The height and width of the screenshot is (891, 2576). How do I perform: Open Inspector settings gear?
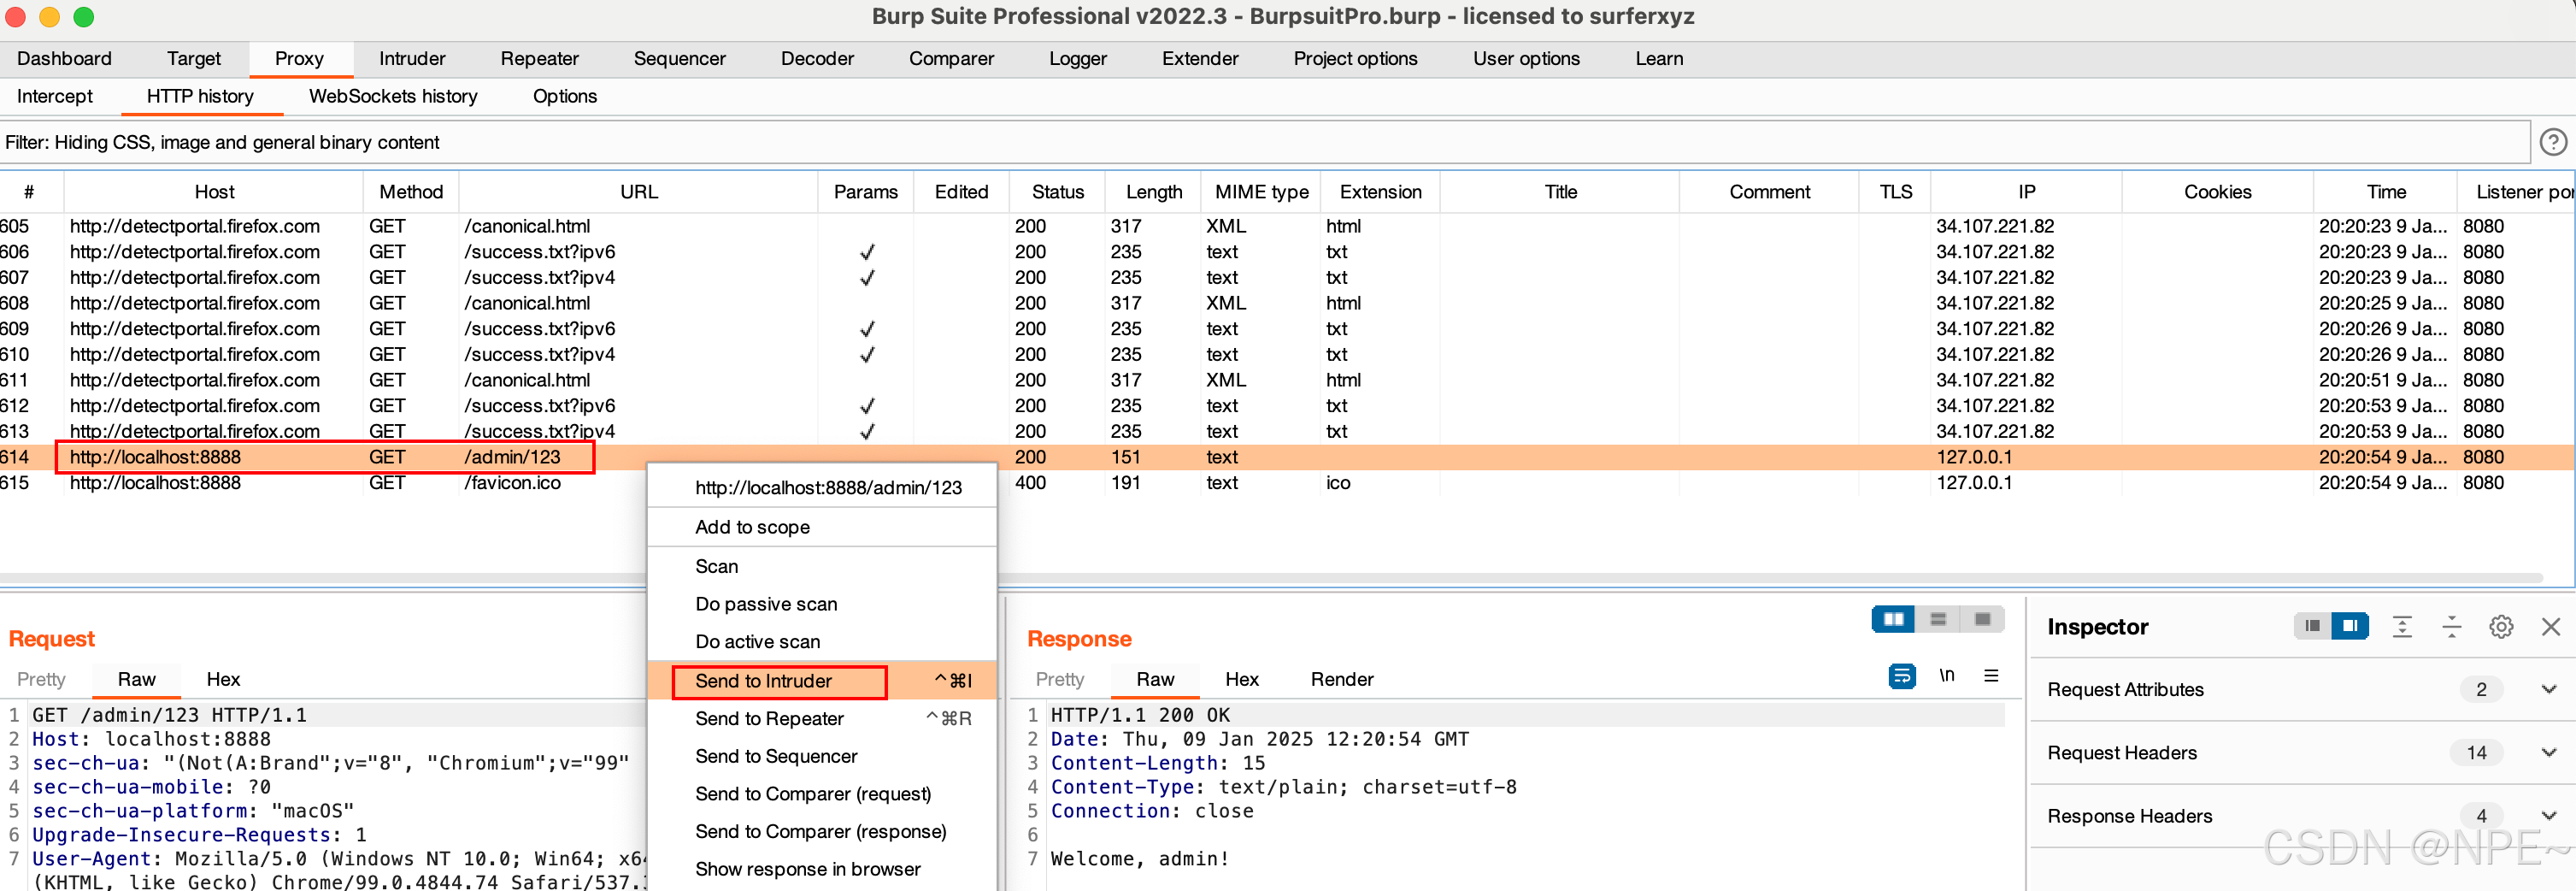pyautogui.click(x=2501, y=627)
